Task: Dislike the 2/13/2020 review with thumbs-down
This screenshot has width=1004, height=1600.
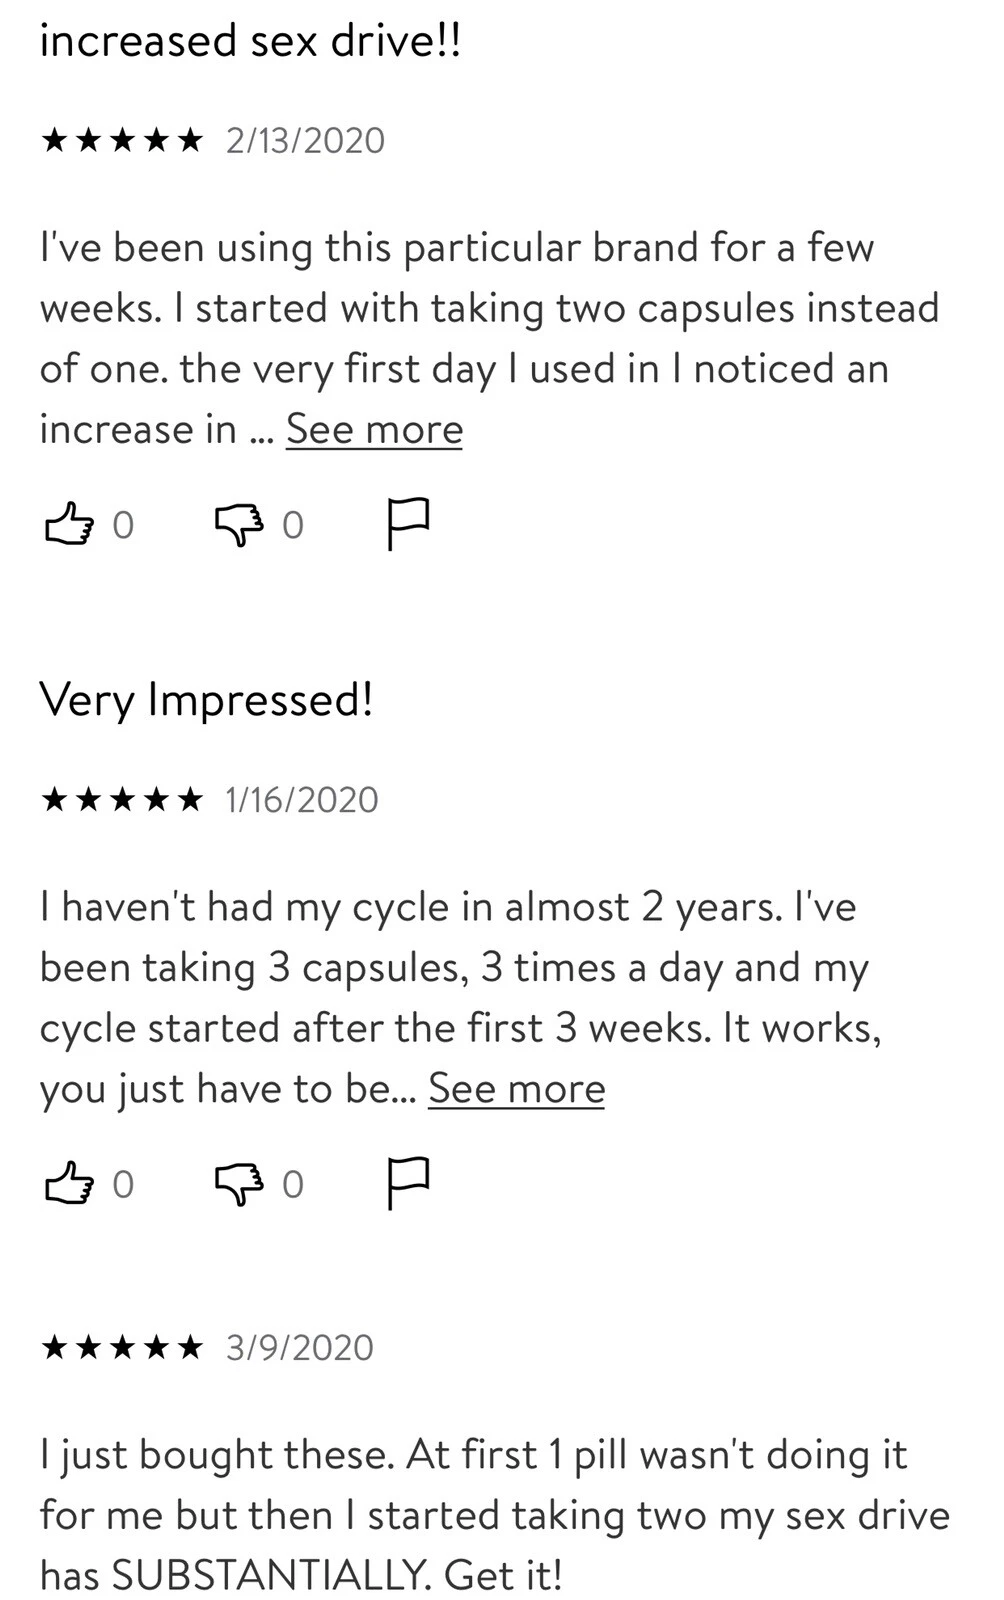Action: [x=240, y=525]
